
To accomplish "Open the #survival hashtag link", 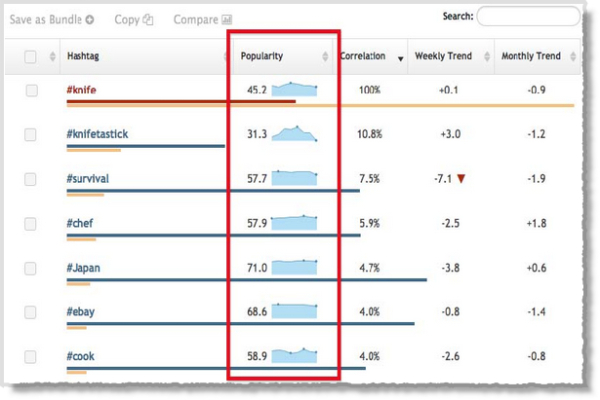I will (x=88, y=178).
